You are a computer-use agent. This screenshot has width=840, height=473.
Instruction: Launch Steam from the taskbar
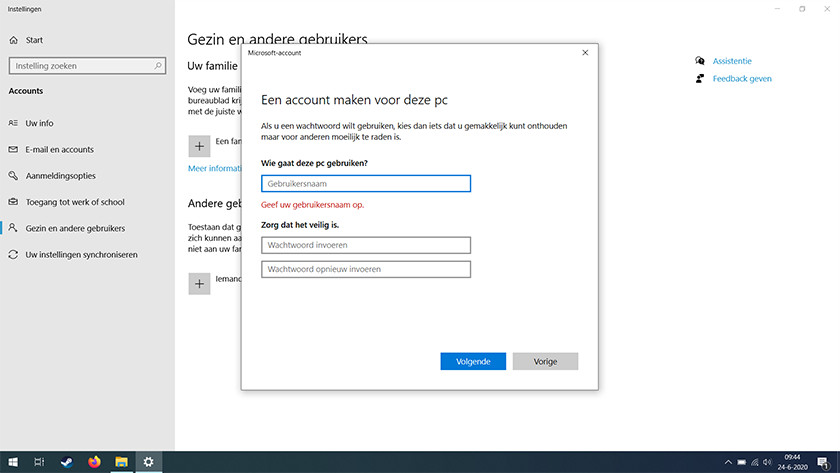67,462
